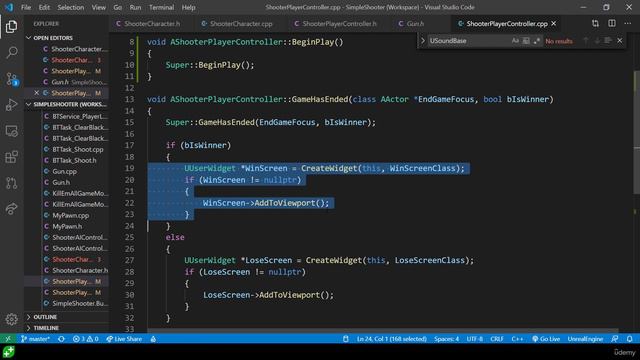Screen dimensions: 640x360
Task: Open the Terminal menu
Action: (161, 7)
